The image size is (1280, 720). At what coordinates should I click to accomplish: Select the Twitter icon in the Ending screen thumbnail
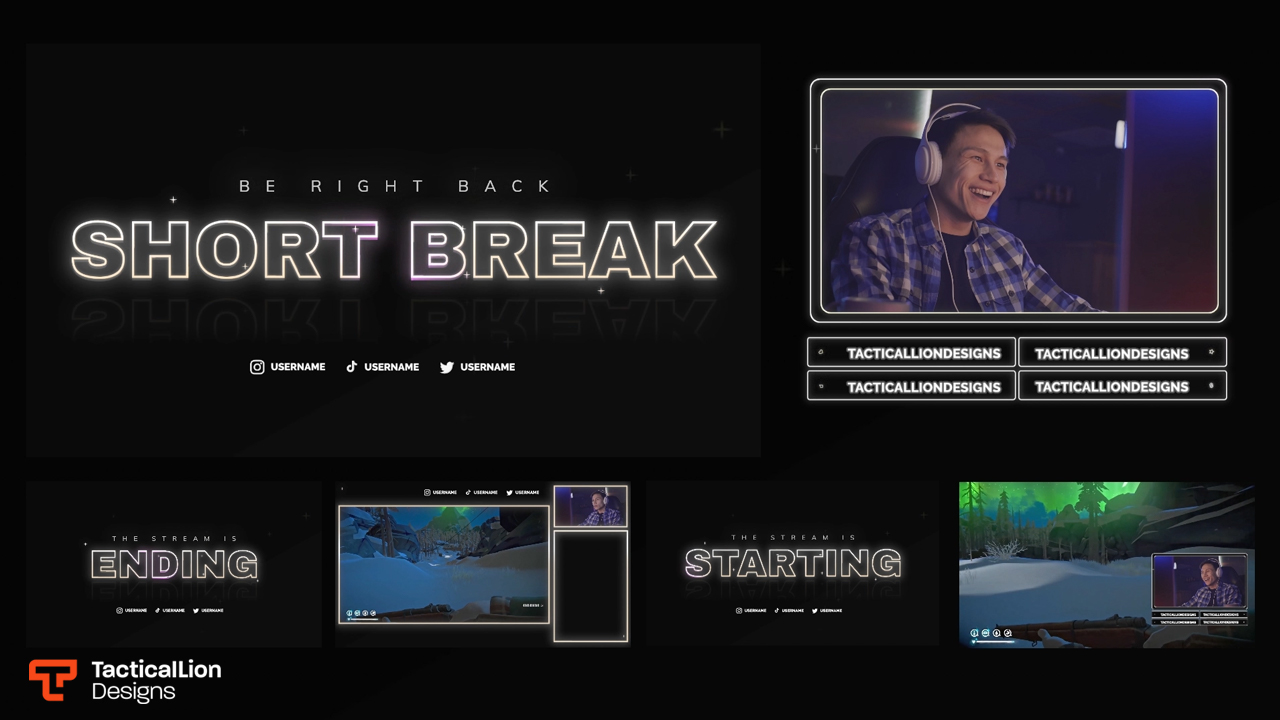click(x=197, y=610)
